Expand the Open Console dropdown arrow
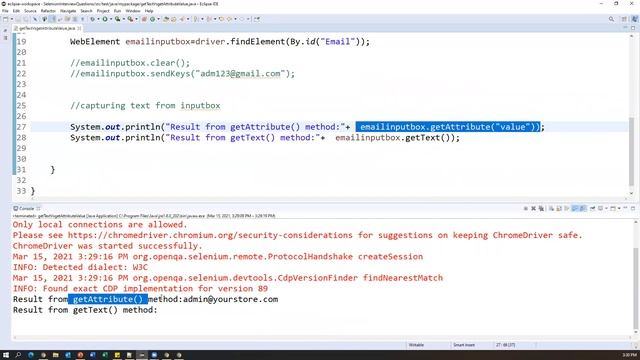 pyautogui.click(x=619, y=209)
